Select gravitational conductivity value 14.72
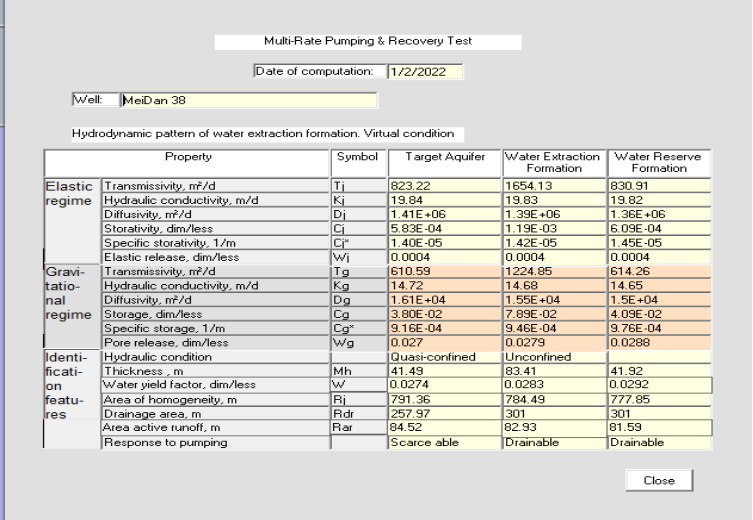 (x=444, y=285)
